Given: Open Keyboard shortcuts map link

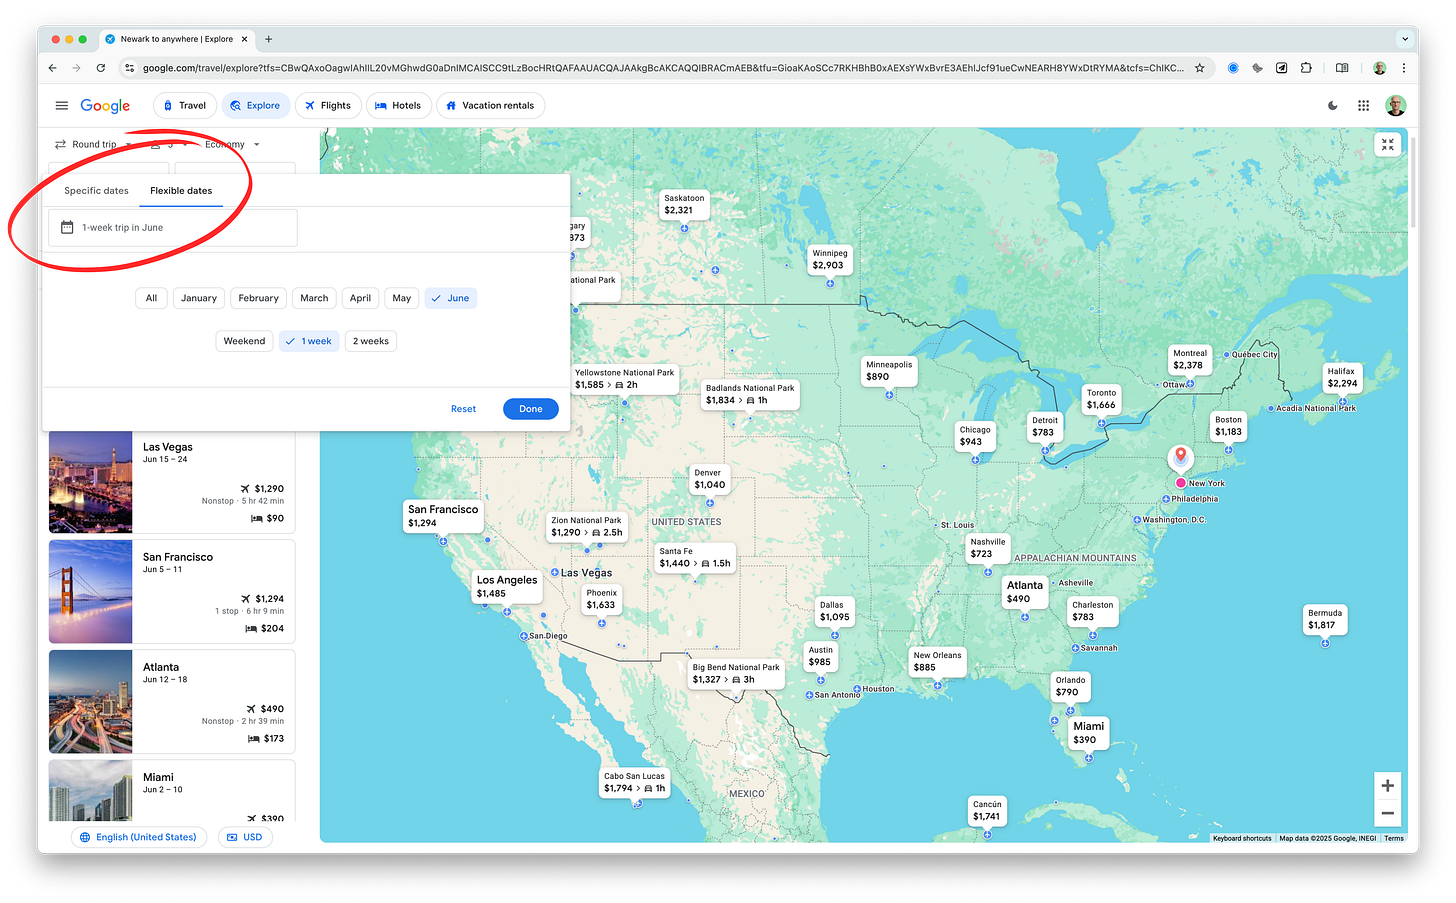Looking at the screenshot, I should pyautogui.click(x=1242, y=838).
